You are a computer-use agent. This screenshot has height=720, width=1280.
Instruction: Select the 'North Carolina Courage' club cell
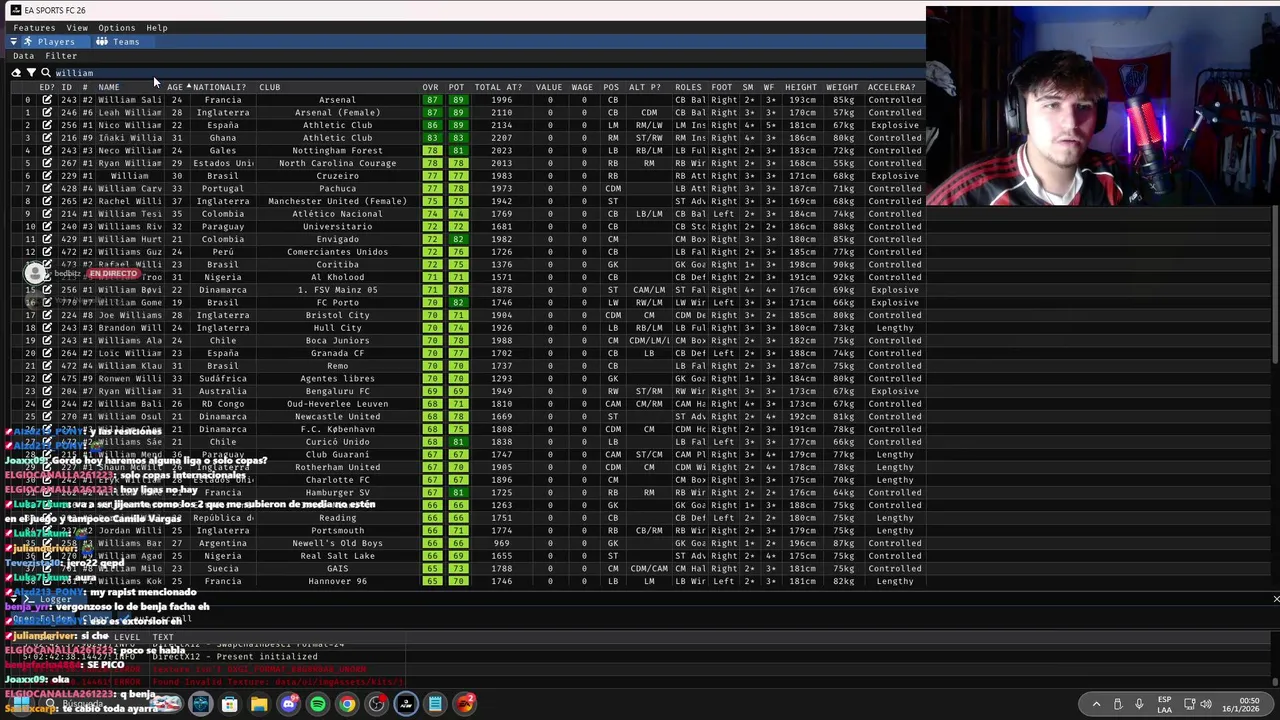point(337,163)
